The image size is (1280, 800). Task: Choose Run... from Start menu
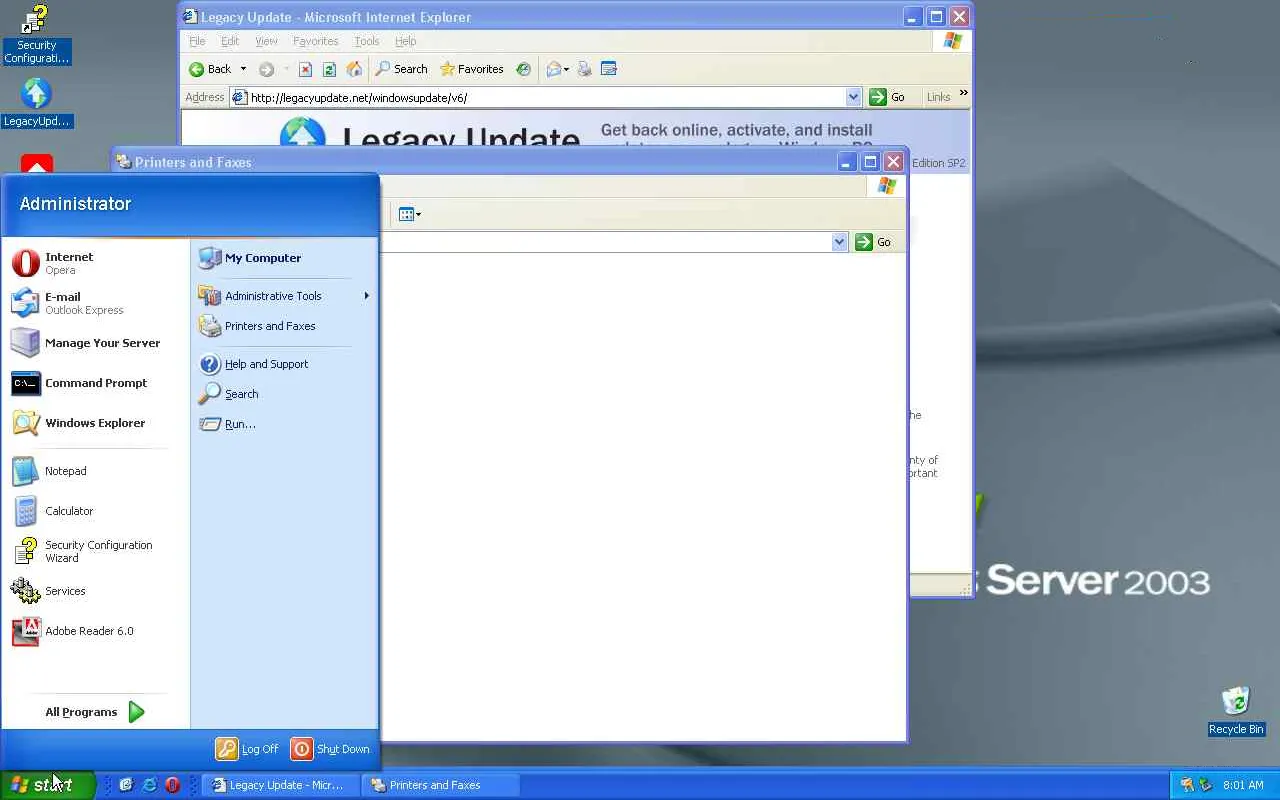(x=284, y=424)
